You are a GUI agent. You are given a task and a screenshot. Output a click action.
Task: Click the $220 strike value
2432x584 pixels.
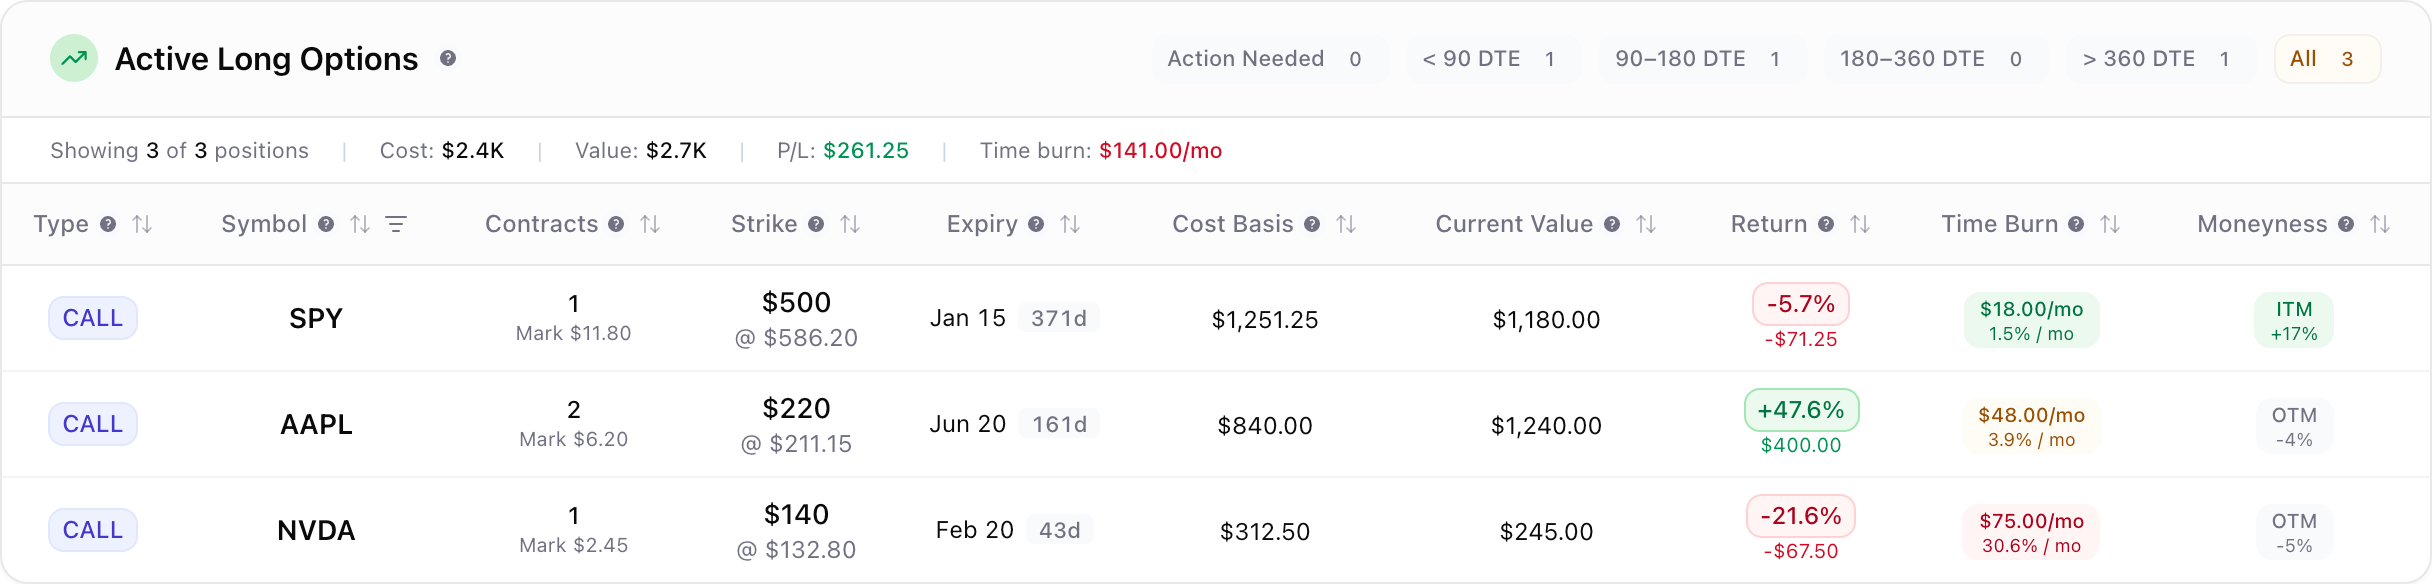click(x=796, y=409)
